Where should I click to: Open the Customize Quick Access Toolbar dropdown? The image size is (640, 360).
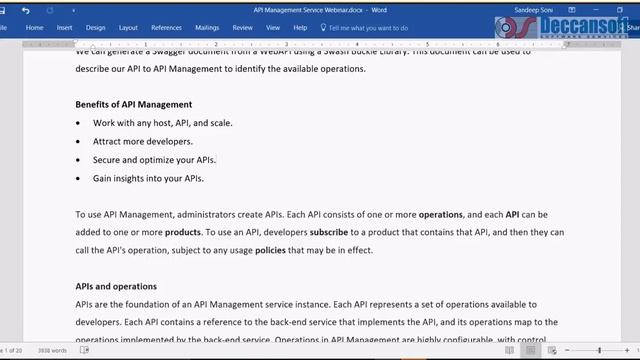point(73,11)
